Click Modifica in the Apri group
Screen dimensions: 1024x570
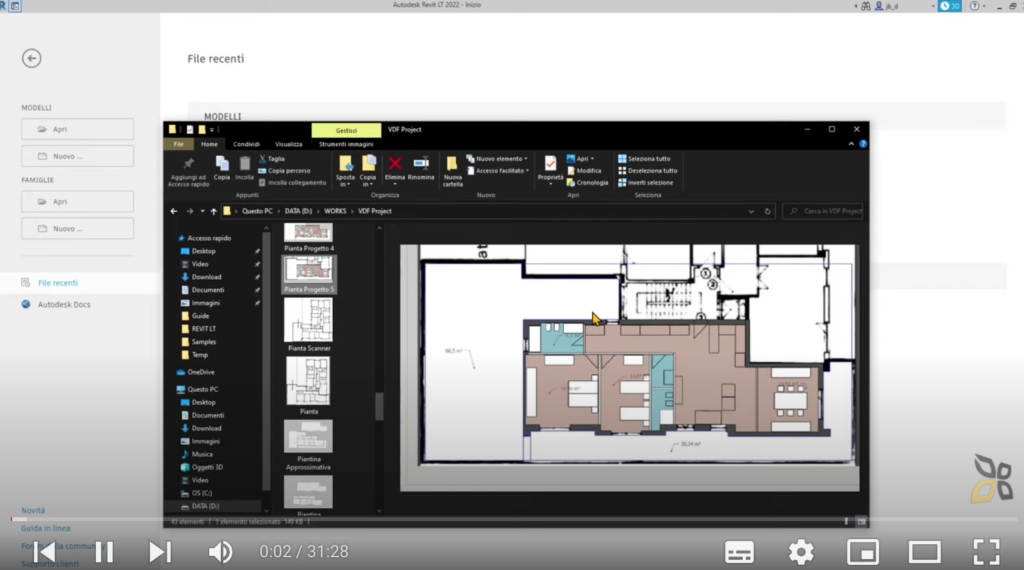pyautogui.click(x=584, y=170)
